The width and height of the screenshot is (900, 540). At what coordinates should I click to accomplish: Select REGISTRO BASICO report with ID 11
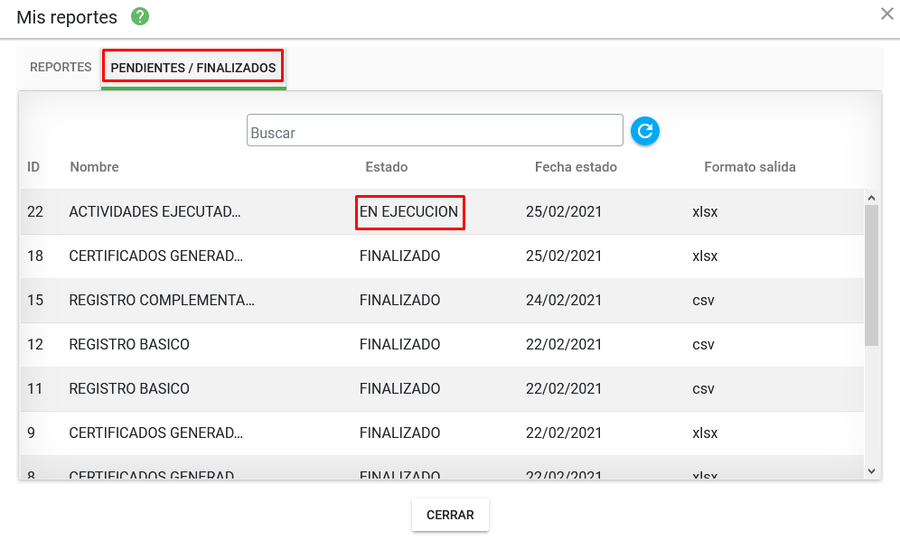coord(442,389)
